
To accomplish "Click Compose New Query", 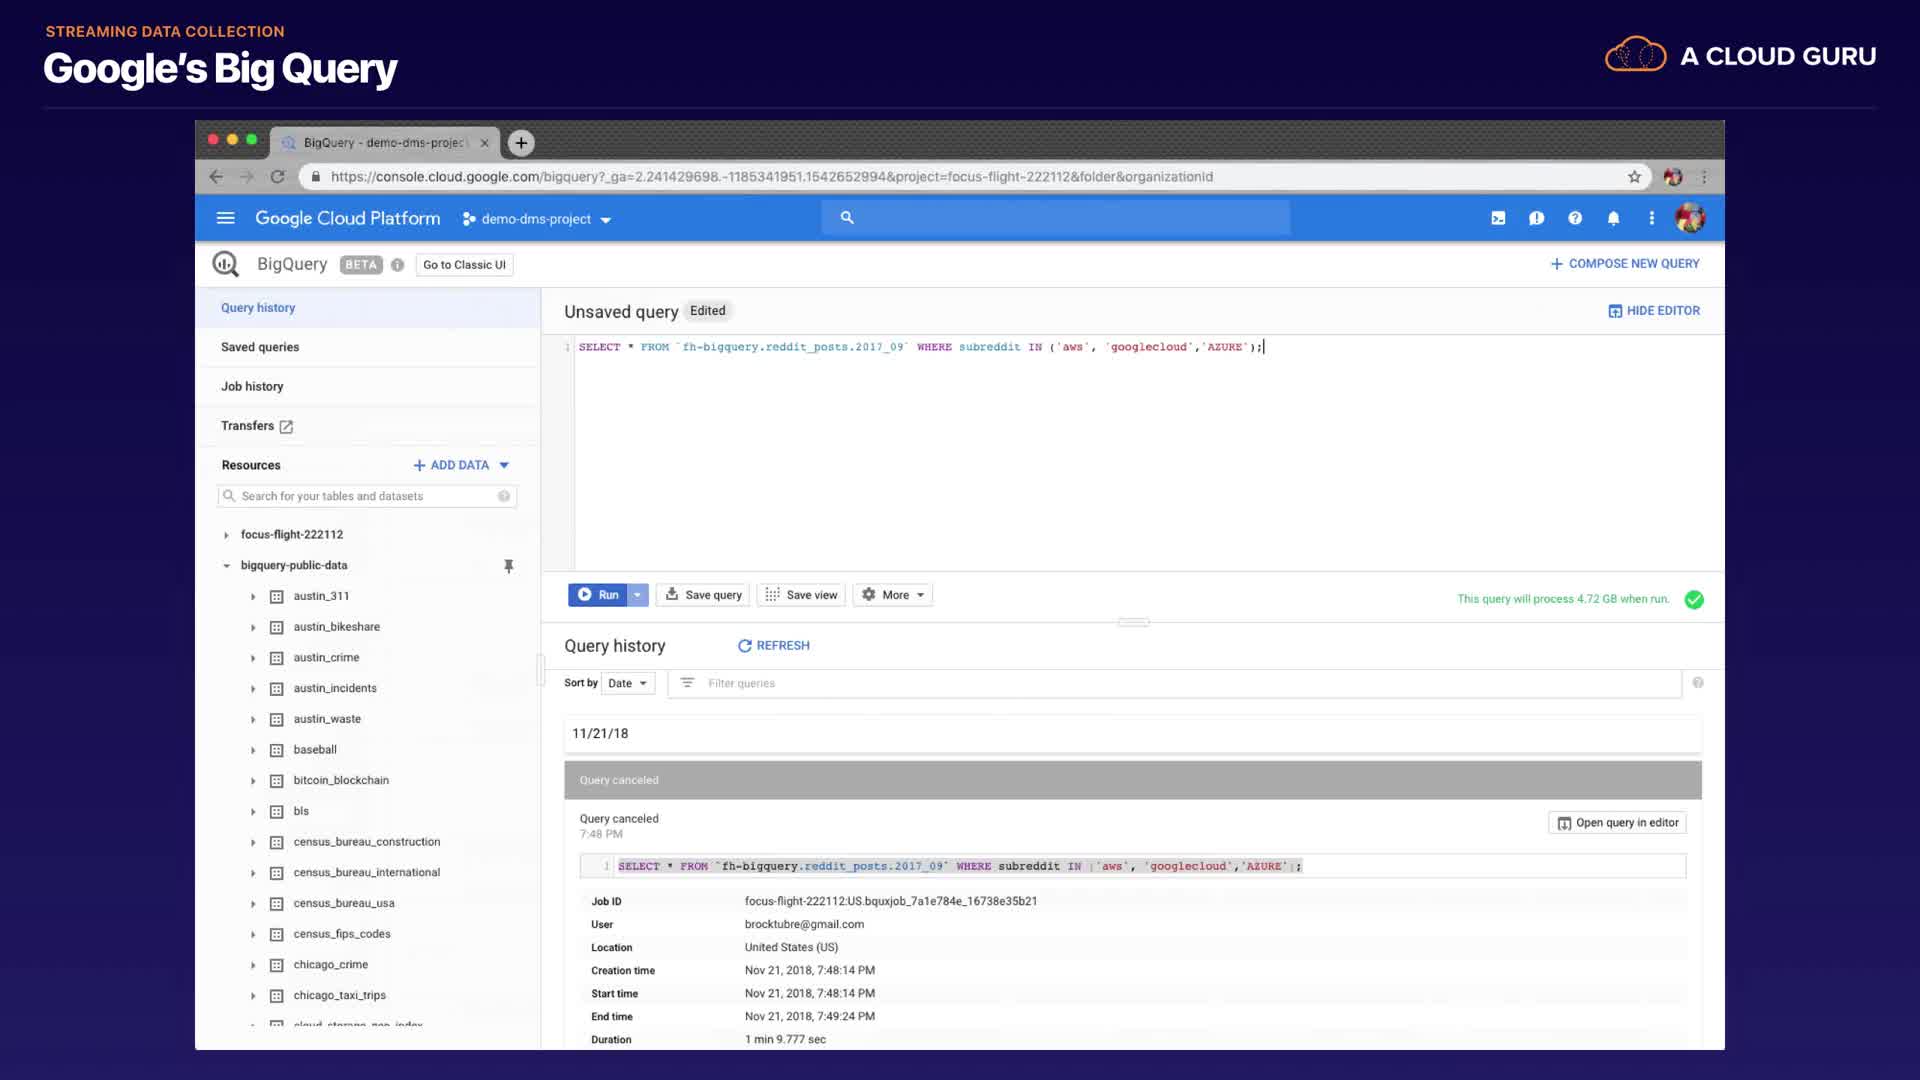I will pos(1624,264).
